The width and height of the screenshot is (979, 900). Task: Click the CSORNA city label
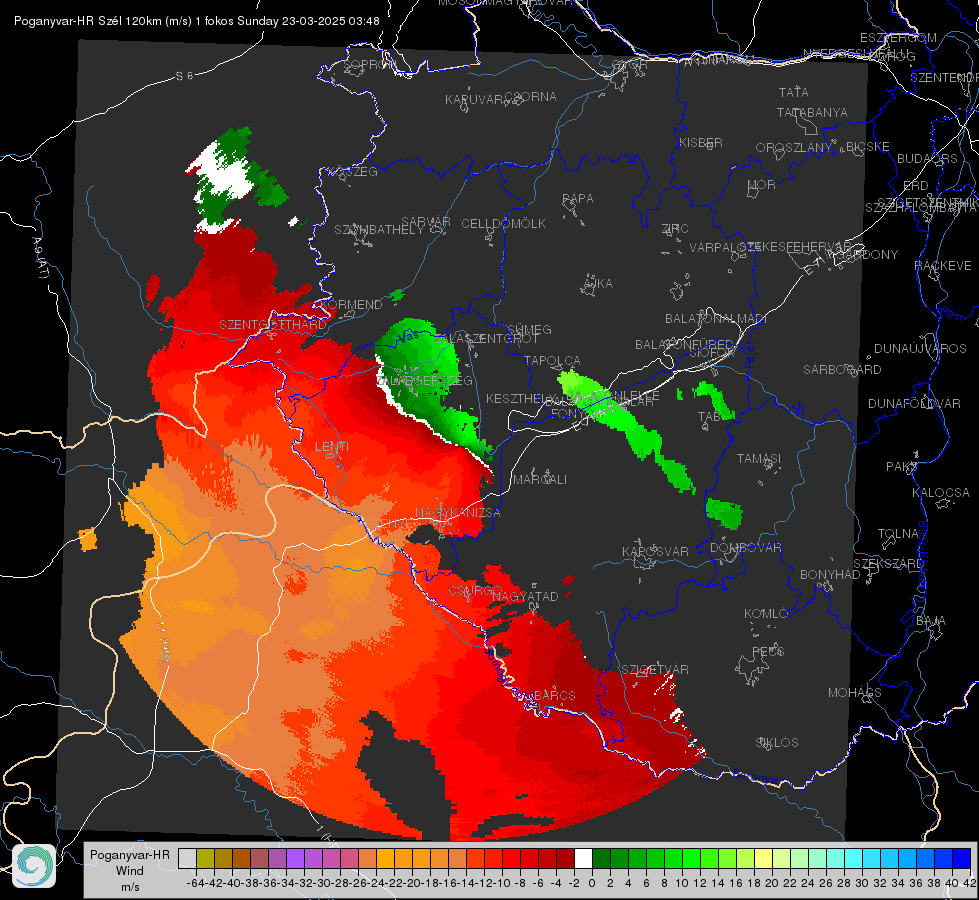click(x=531, y=97)
